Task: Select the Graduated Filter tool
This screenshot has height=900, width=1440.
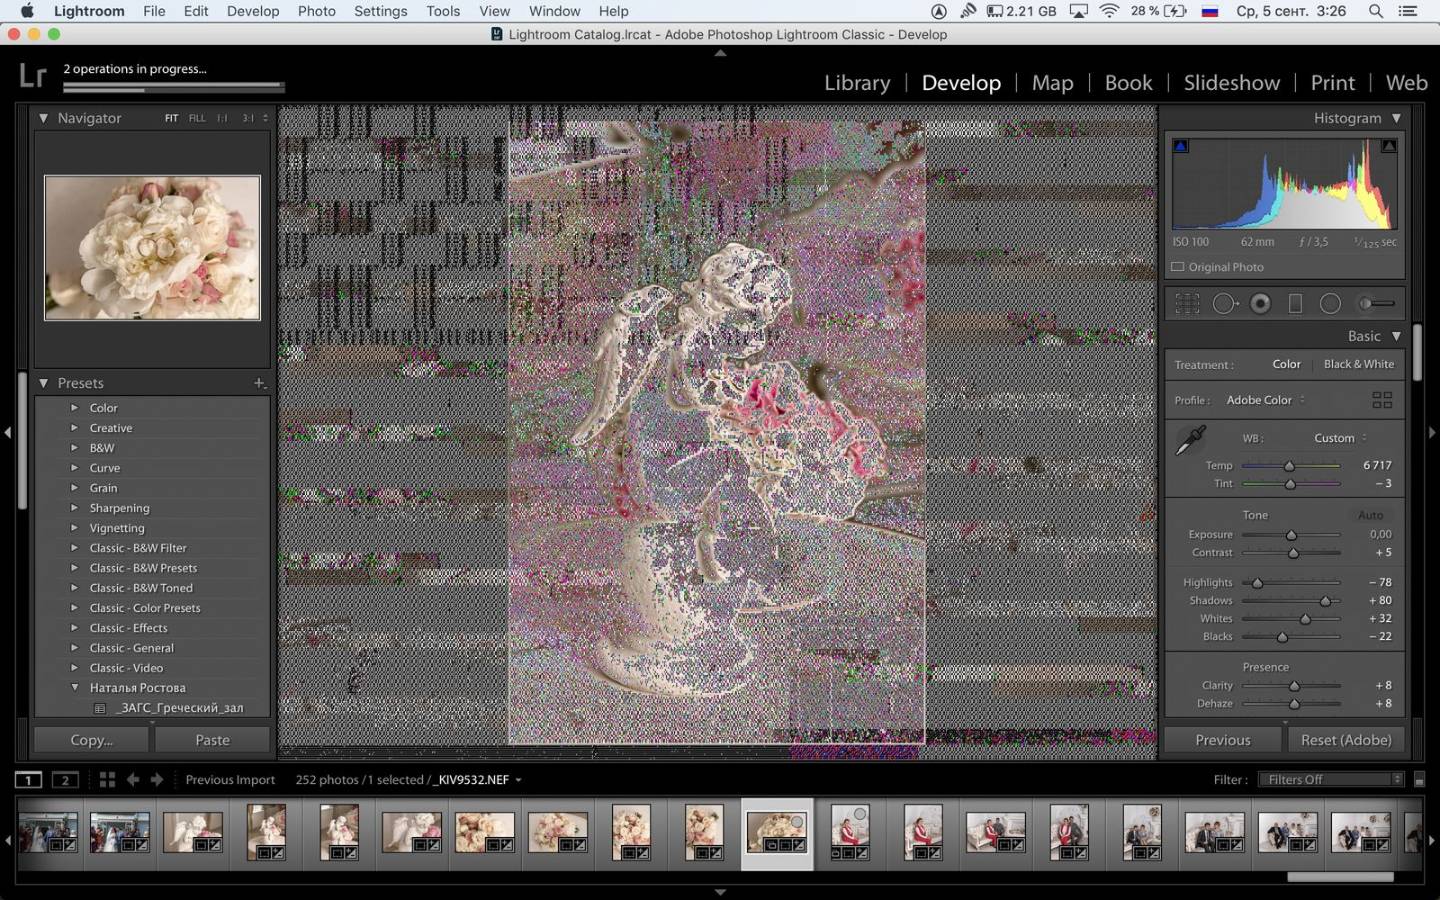Action: 1295,303
